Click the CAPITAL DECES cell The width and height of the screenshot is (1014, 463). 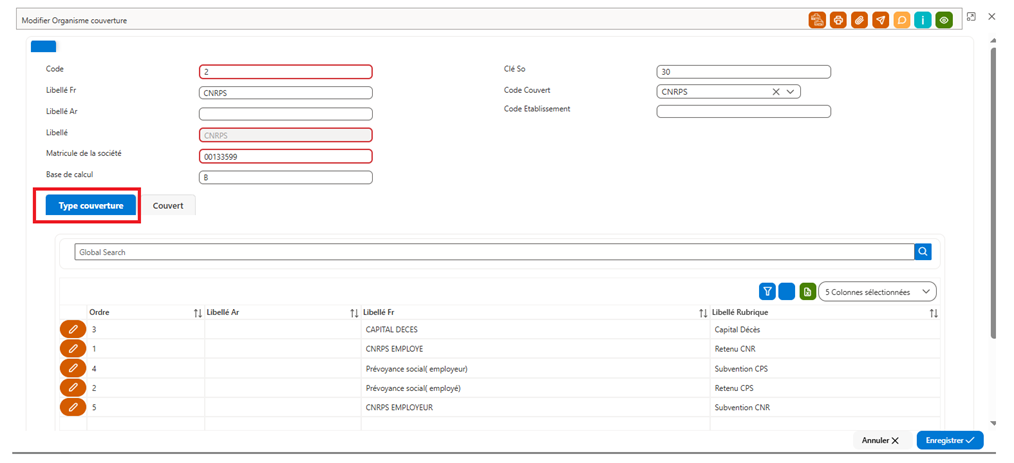coord(535,329)
